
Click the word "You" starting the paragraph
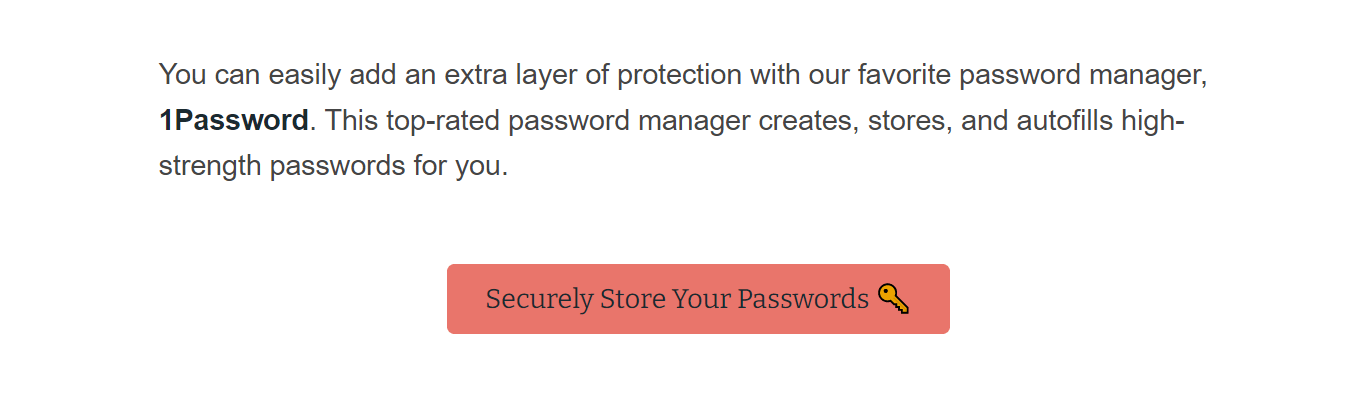click(x=183, y=75)
